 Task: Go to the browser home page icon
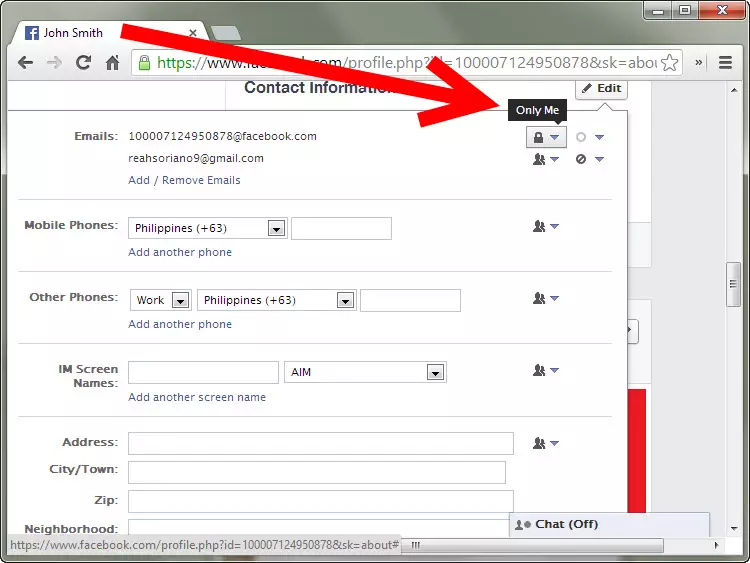click(112, 63)
